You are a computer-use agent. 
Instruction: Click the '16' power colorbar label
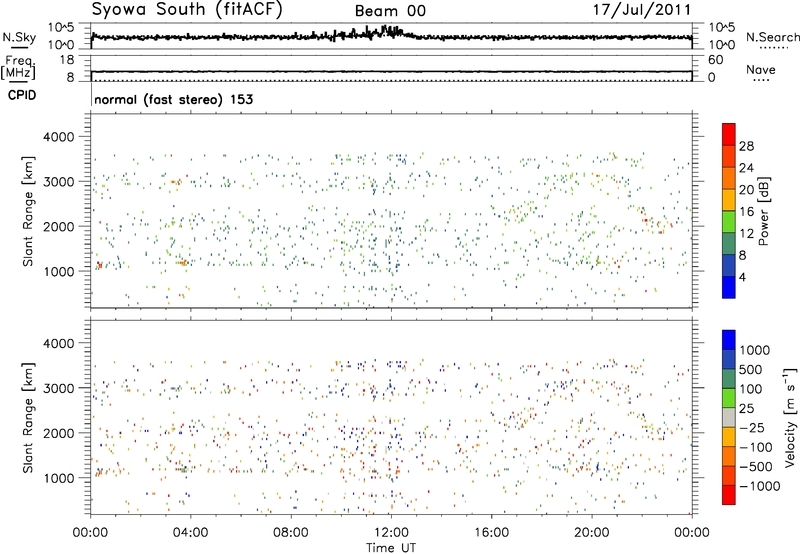746,212
